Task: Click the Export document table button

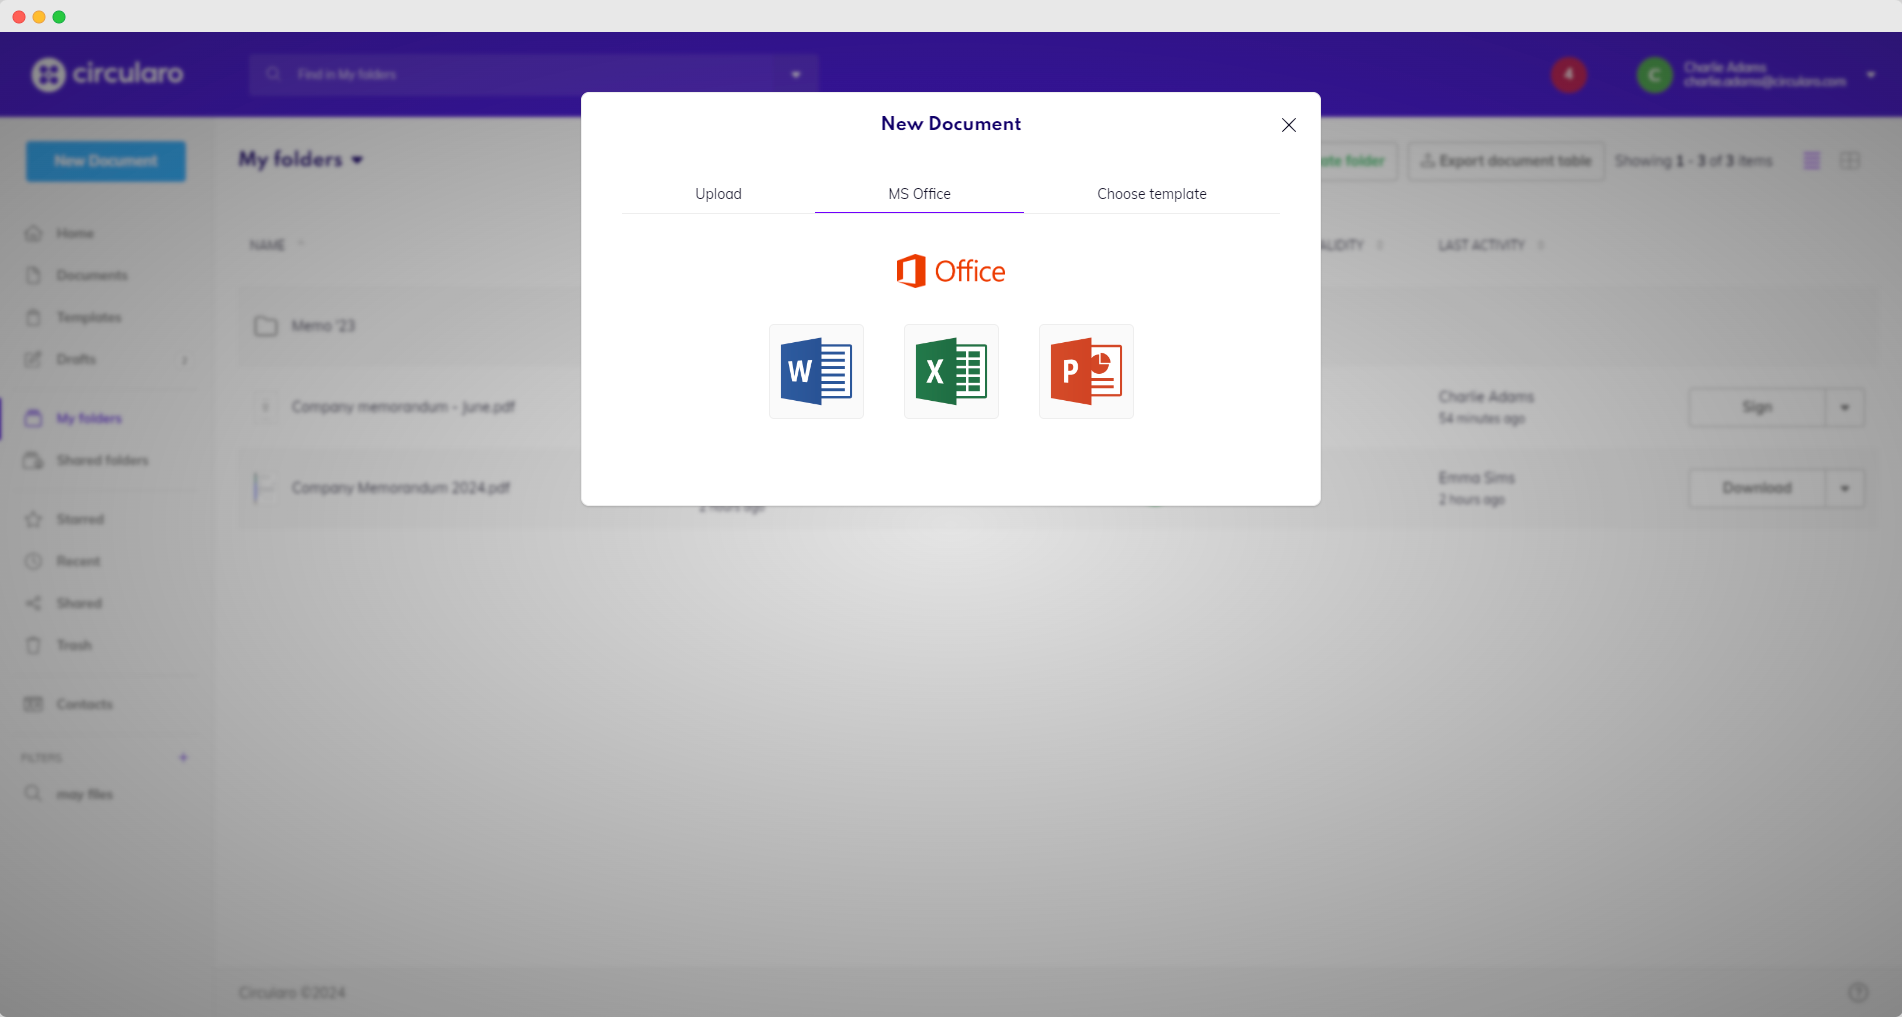Action: [1506, 161]
